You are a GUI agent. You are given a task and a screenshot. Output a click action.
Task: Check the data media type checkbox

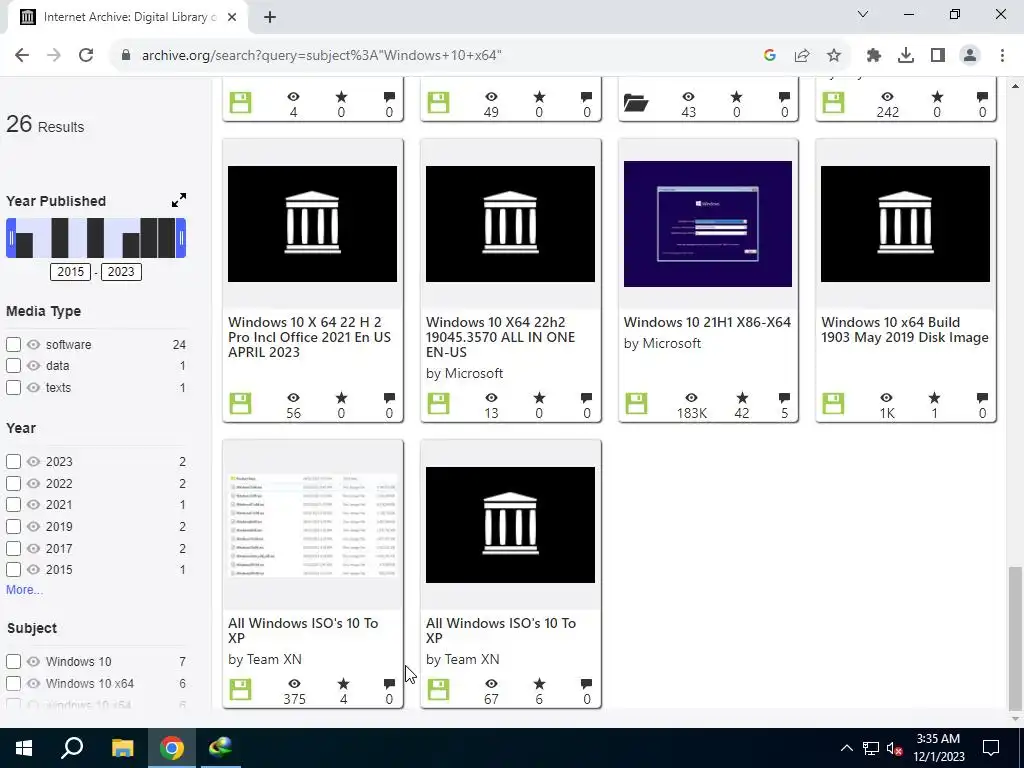click(x=13, y=366)
